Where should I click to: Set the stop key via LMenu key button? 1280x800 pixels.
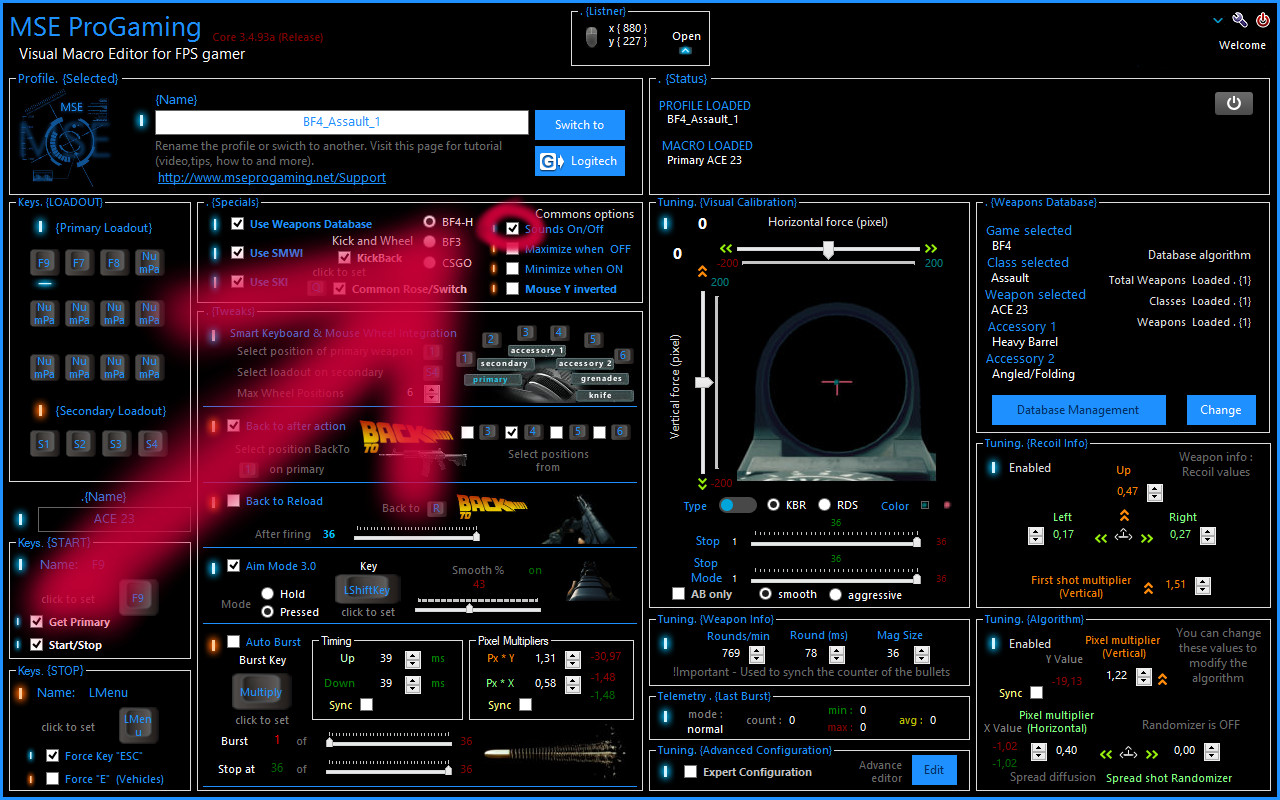[138, 726]
